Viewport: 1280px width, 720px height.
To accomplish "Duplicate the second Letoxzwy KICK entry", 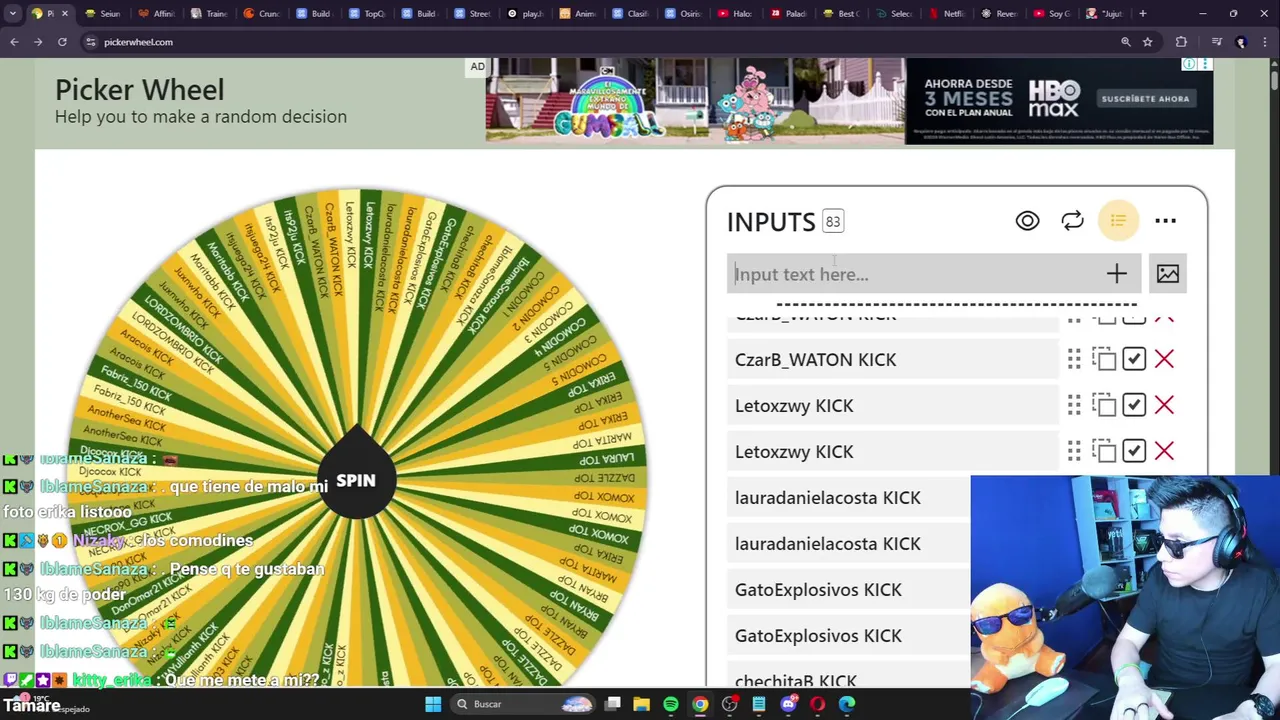I will click(x=1104, y=451).
